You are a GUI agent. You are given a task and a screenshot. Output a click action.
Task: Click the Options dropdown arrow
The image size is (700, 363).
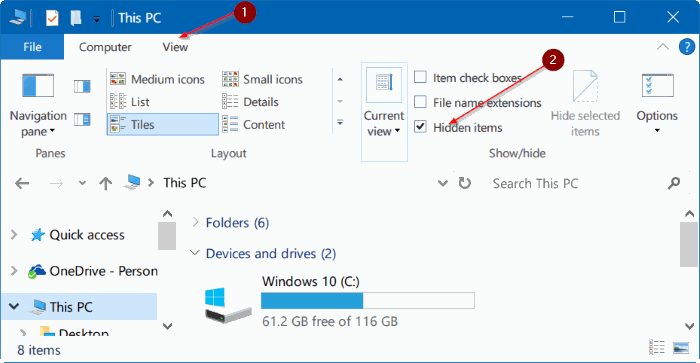[x=657, y=130]
